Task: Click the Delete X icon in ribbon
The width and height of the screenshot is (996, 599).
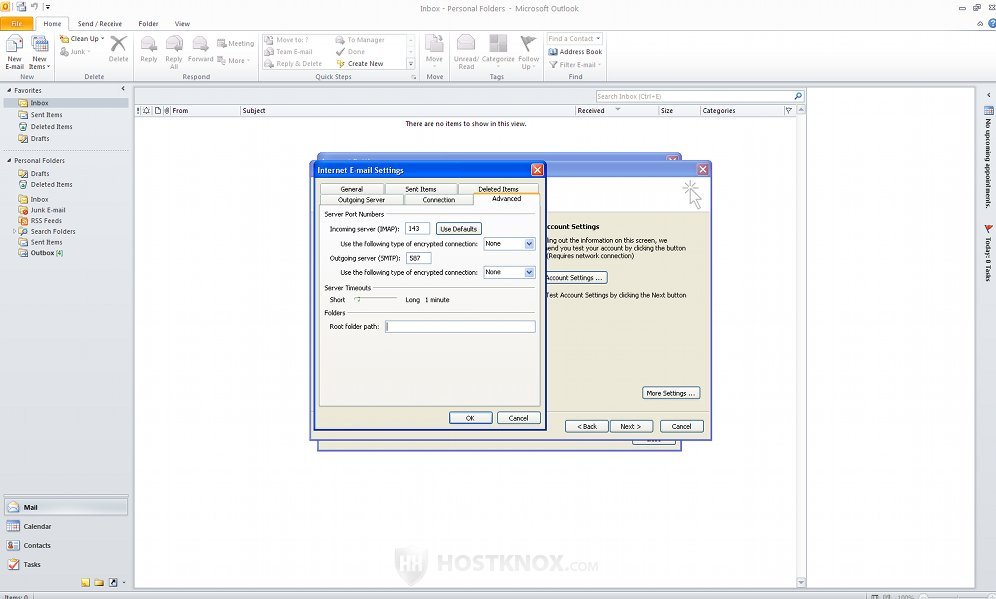Action: (x=118, y=44)
